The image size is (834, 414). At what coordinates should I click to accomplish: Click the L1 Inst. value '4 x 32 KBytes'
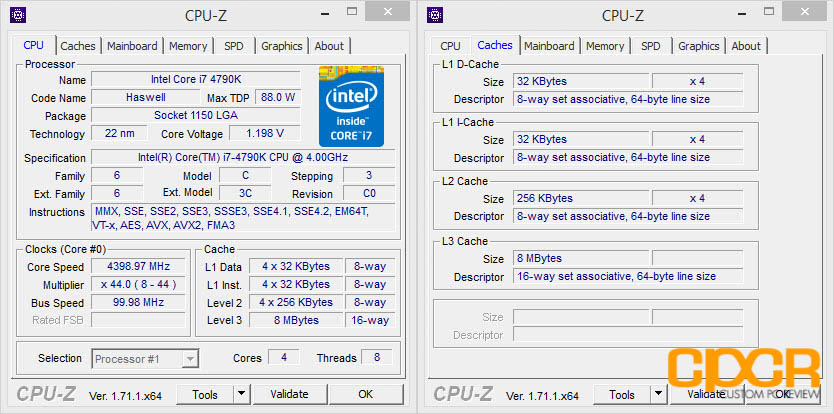(296, 285)
